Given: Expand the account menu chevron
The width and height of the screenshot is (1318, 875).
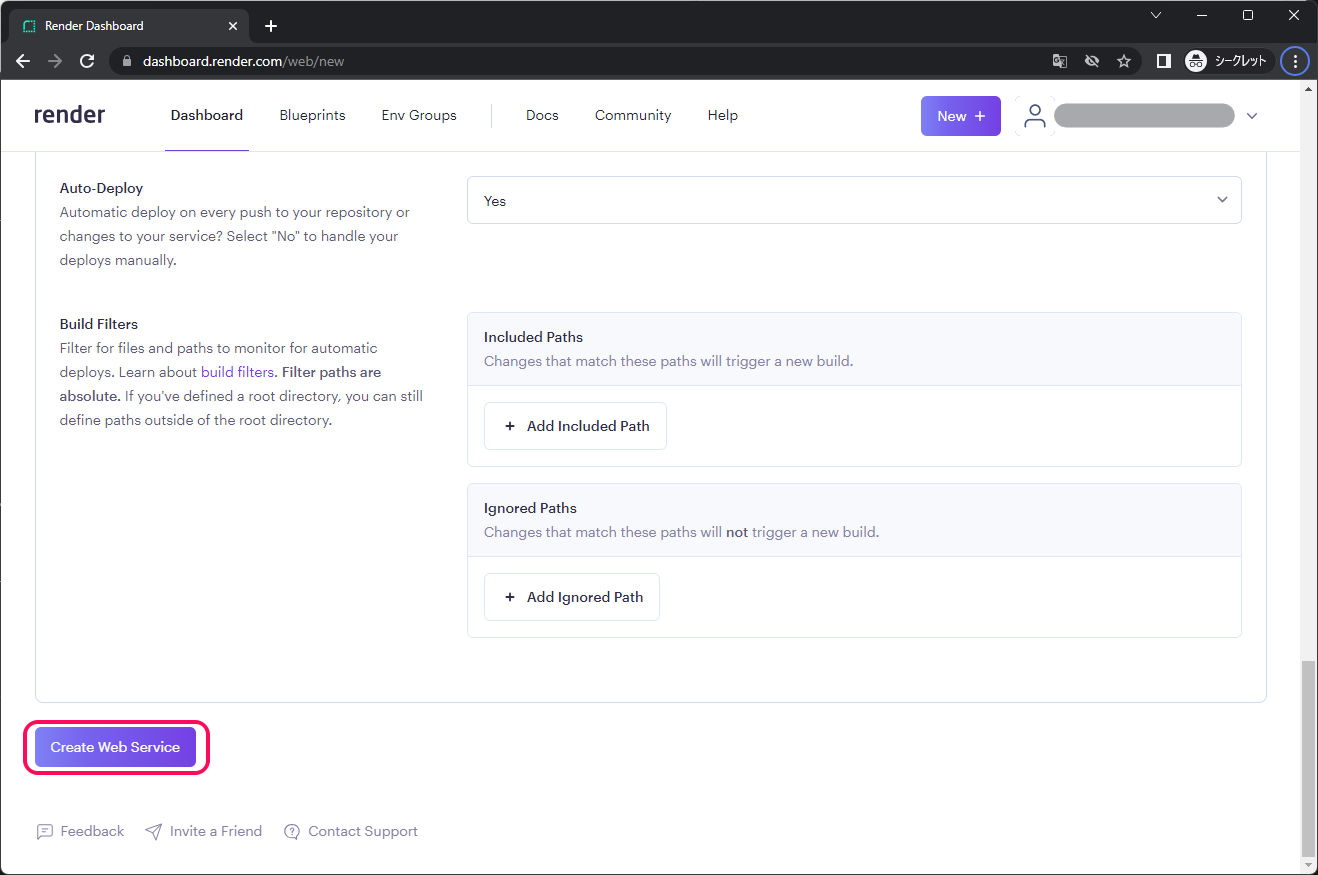Looking at the screenshot, I should click(x=1252, y=115).
